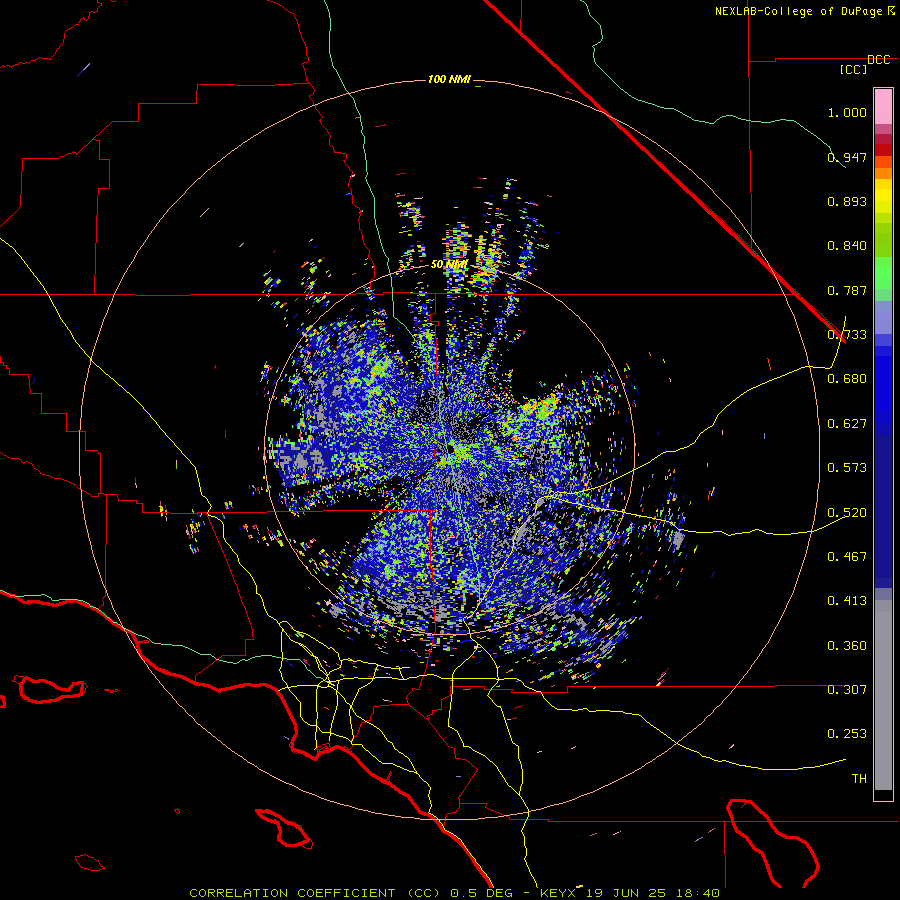The width and height of the screenshot is (900, 900).
Task: Select the 1.000 legend value
Action: pyautogui.click(x=847, y=112)
